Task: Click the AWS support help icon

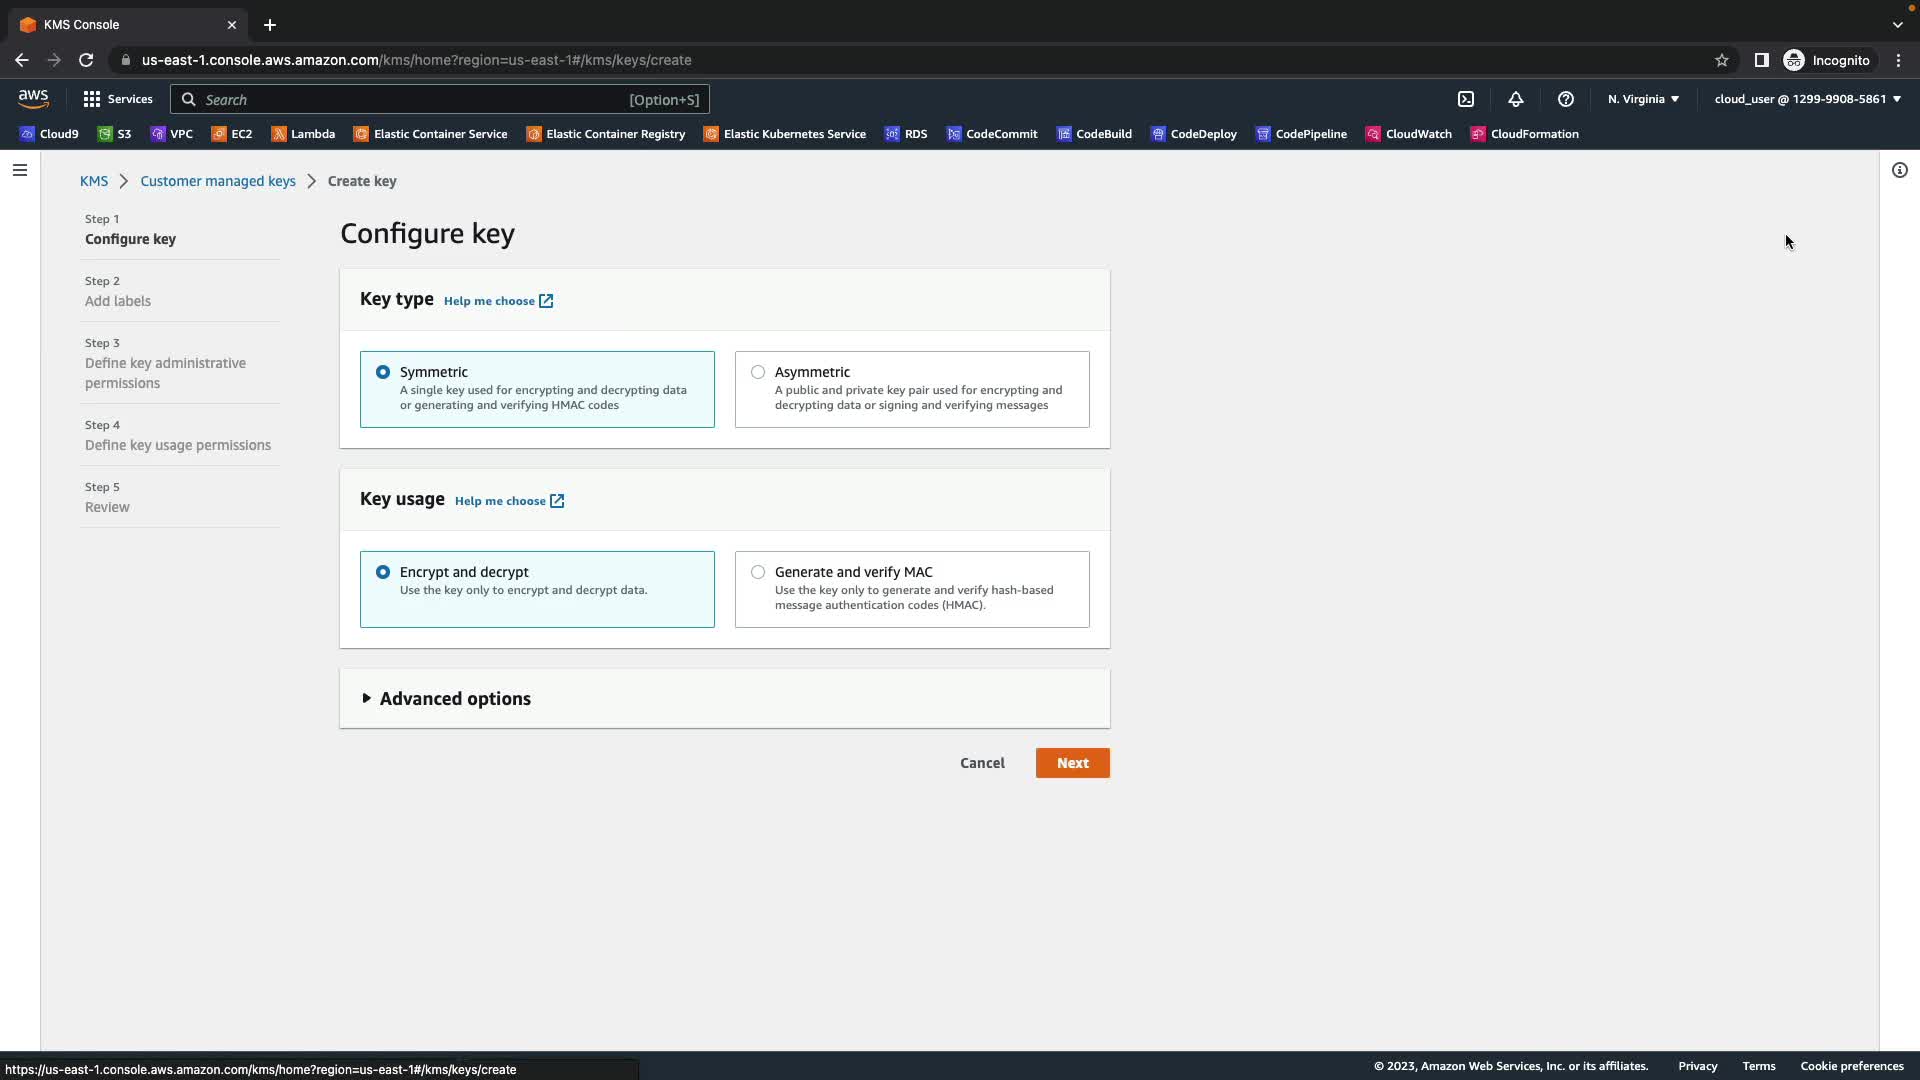Action: 1566,99
